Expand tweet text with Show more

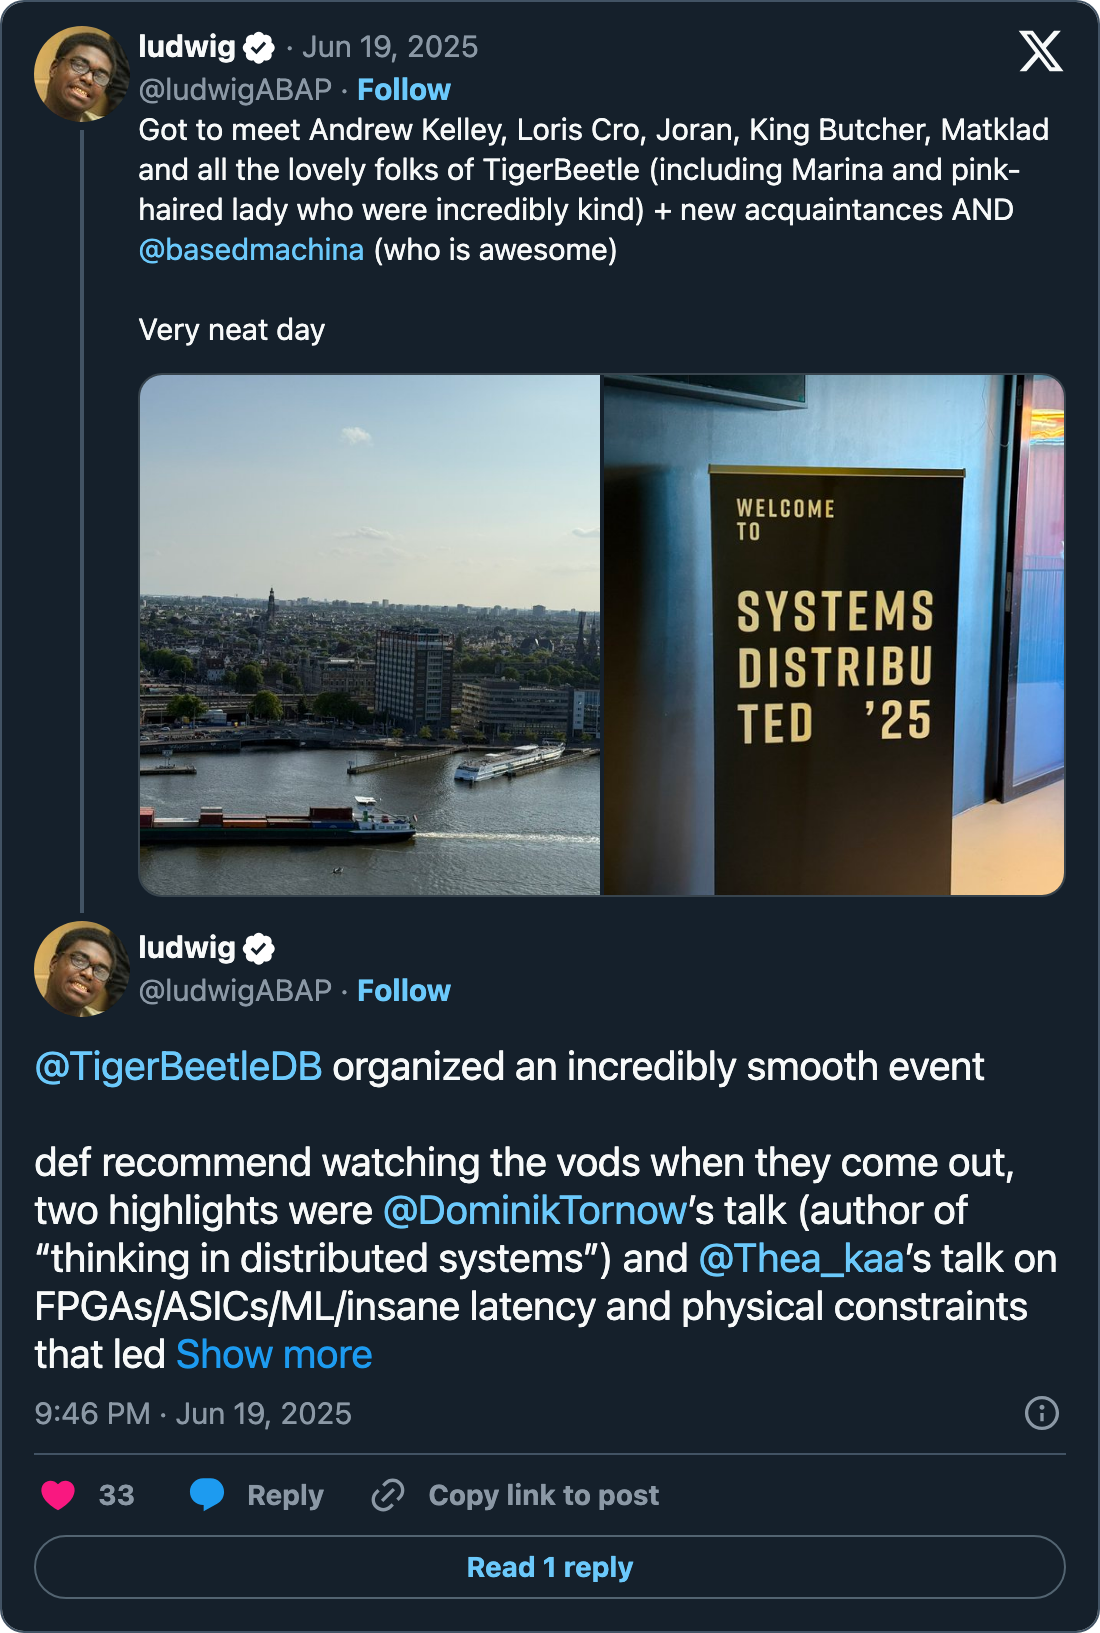tap(274, 1355)
